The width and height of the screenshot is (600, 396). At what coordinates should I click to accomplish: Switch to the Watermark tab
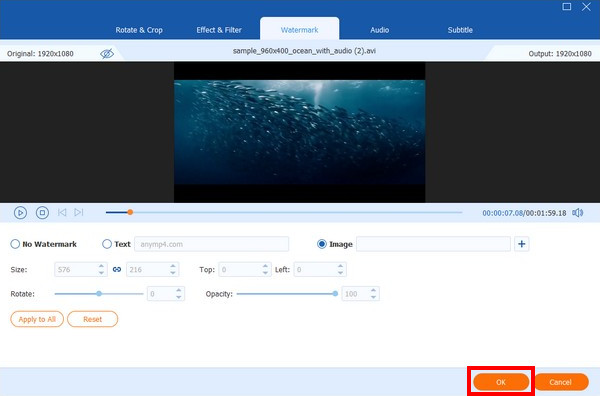pos(300,30)
